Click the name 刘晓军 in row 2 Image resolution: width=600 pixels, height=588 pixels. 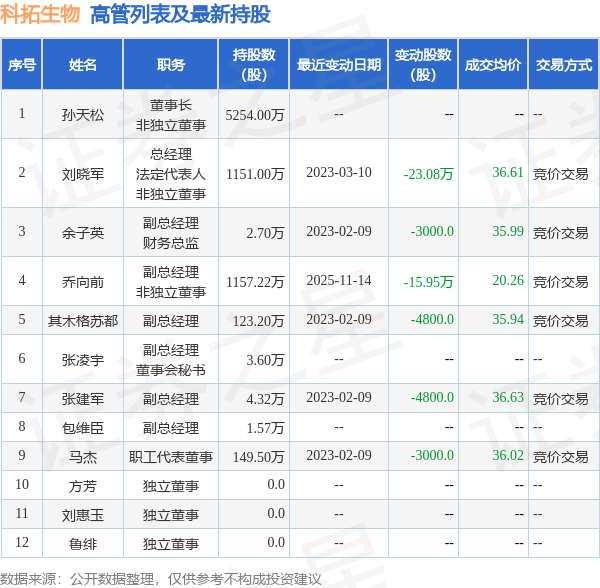83,174
